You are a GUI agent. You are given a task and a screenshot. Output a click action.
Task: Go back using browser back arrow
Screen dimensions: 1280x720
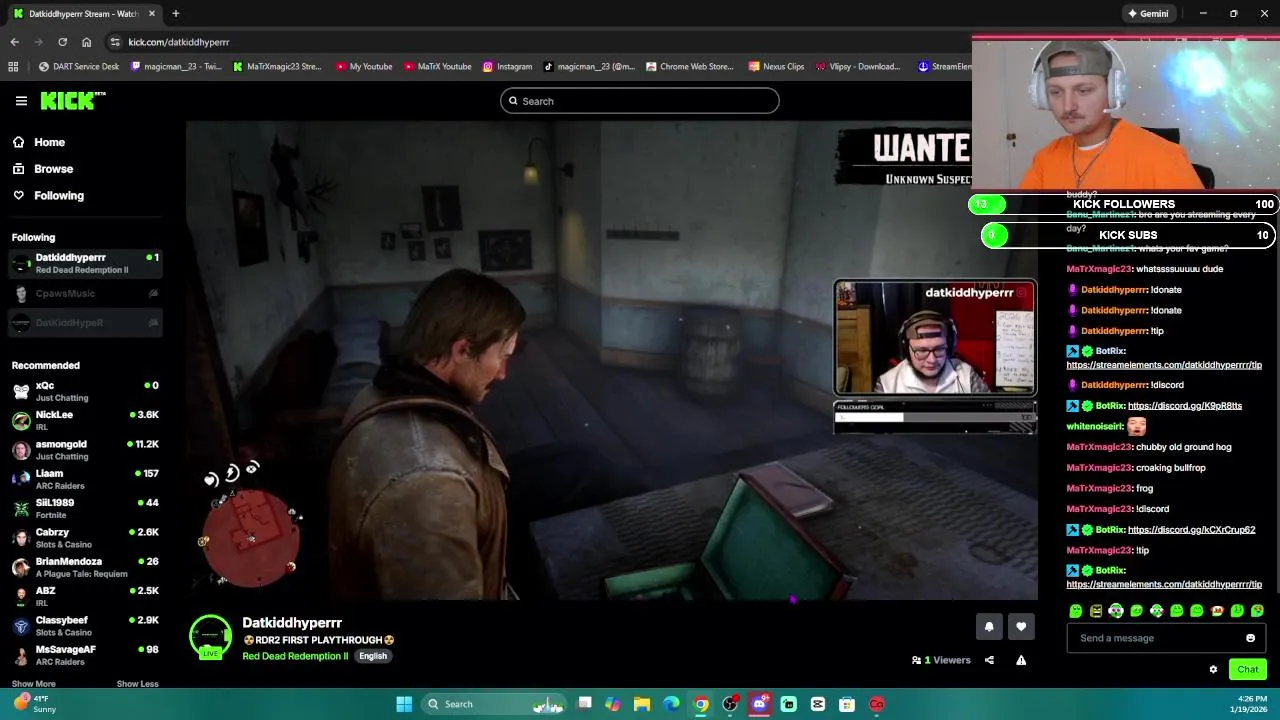pos(14,42)
